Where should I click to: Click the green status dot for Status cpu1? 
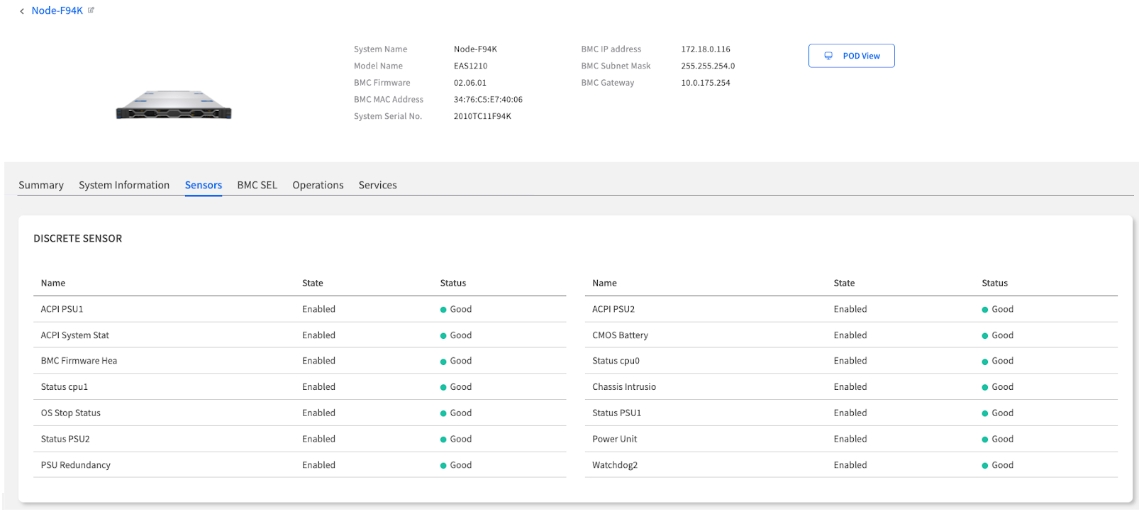click(x=444, y=387)
